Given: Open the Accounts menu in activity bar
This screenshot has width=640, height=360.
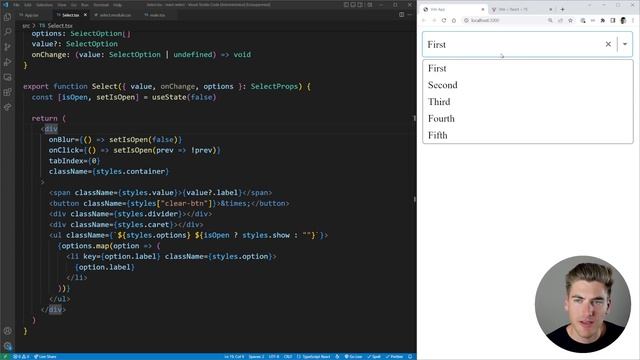Looking at the screenshot, I should [7, 331].
